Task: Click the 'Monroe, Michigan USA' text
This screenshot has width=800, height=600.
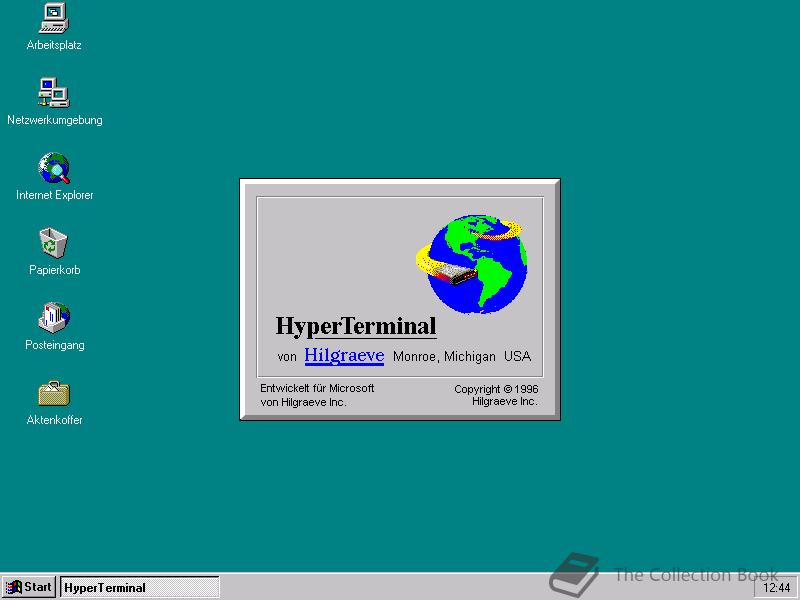Action: (x=462, y=356)
